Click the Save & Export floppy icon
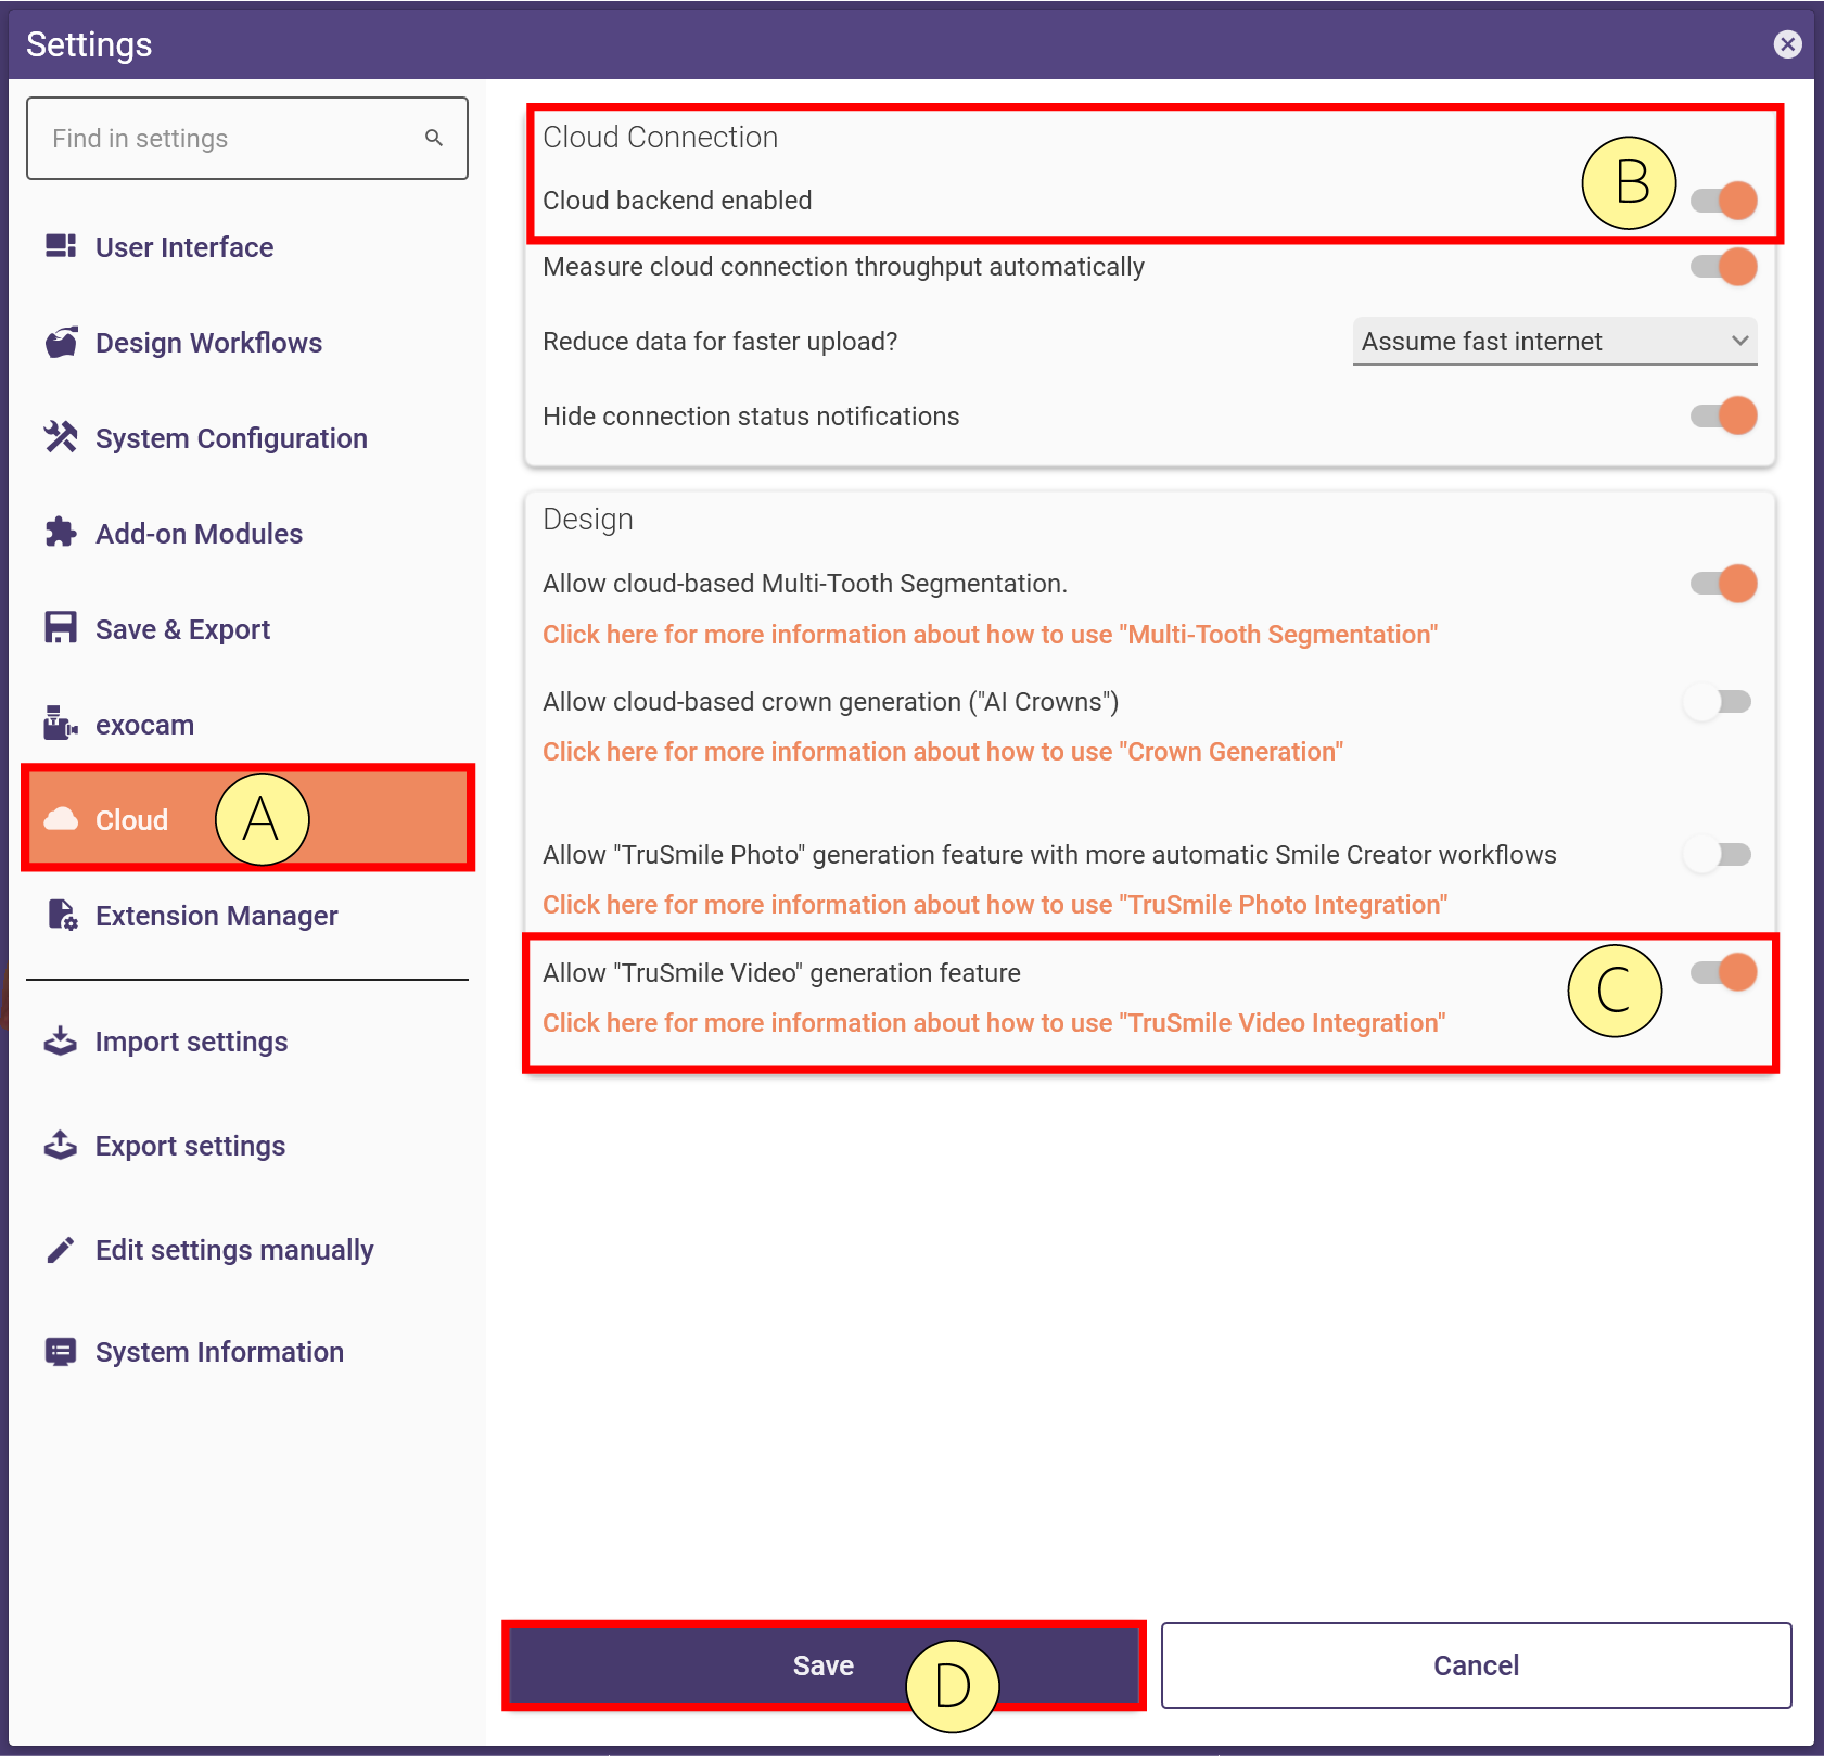1825x1756 pixels. tap(61, 628)
